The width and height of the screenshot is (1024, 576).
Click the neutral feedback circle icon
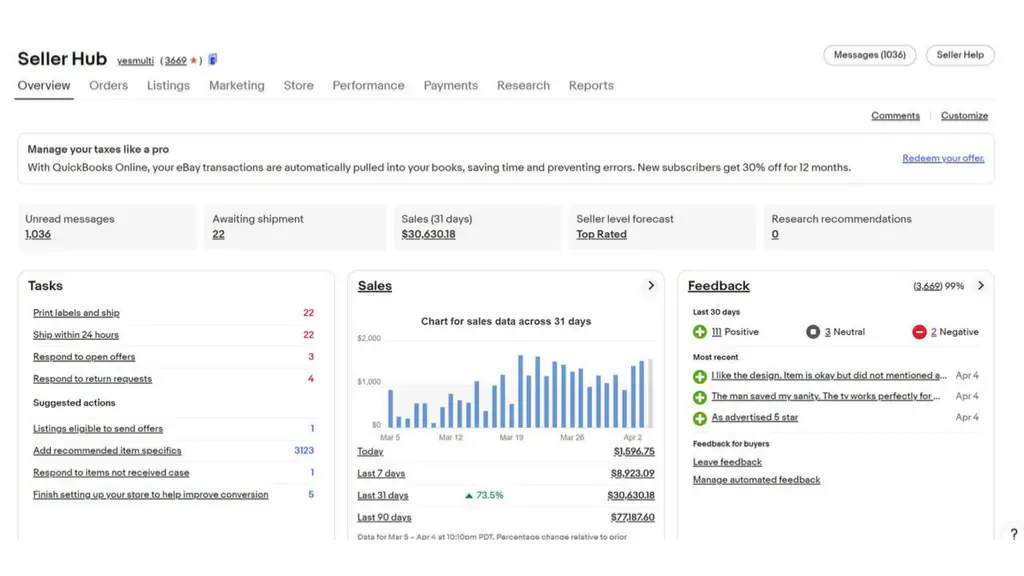point(812,332)
